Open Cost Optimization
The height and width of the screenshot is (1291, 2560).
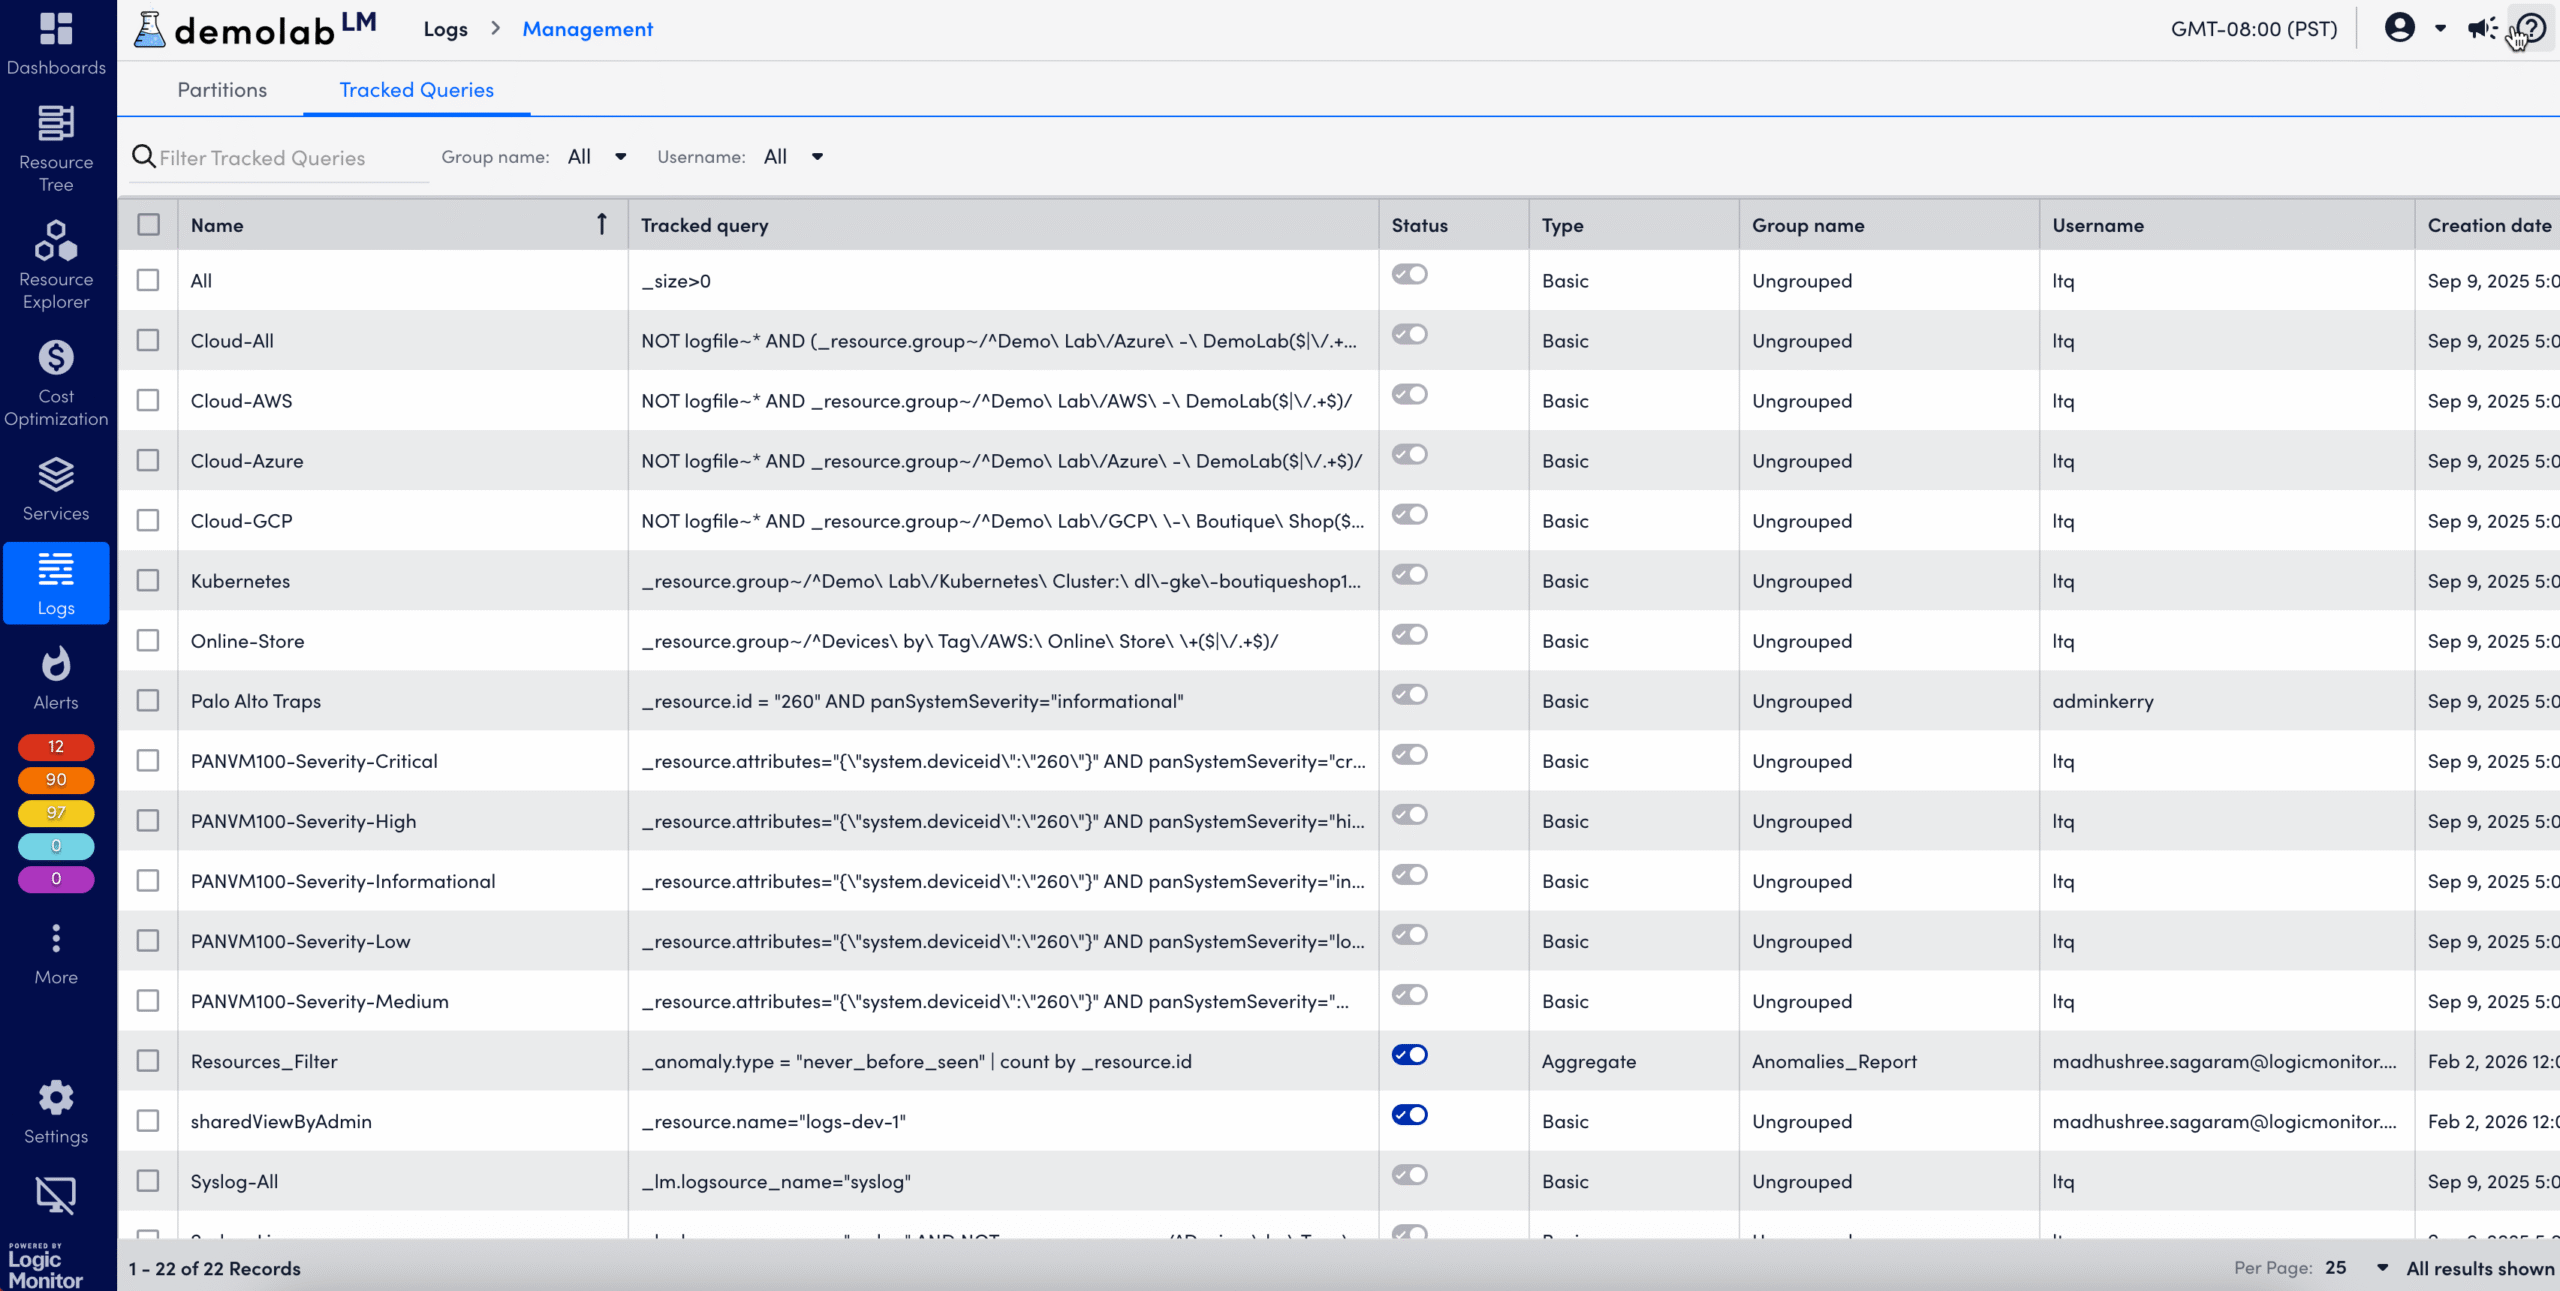pos(55,378)
